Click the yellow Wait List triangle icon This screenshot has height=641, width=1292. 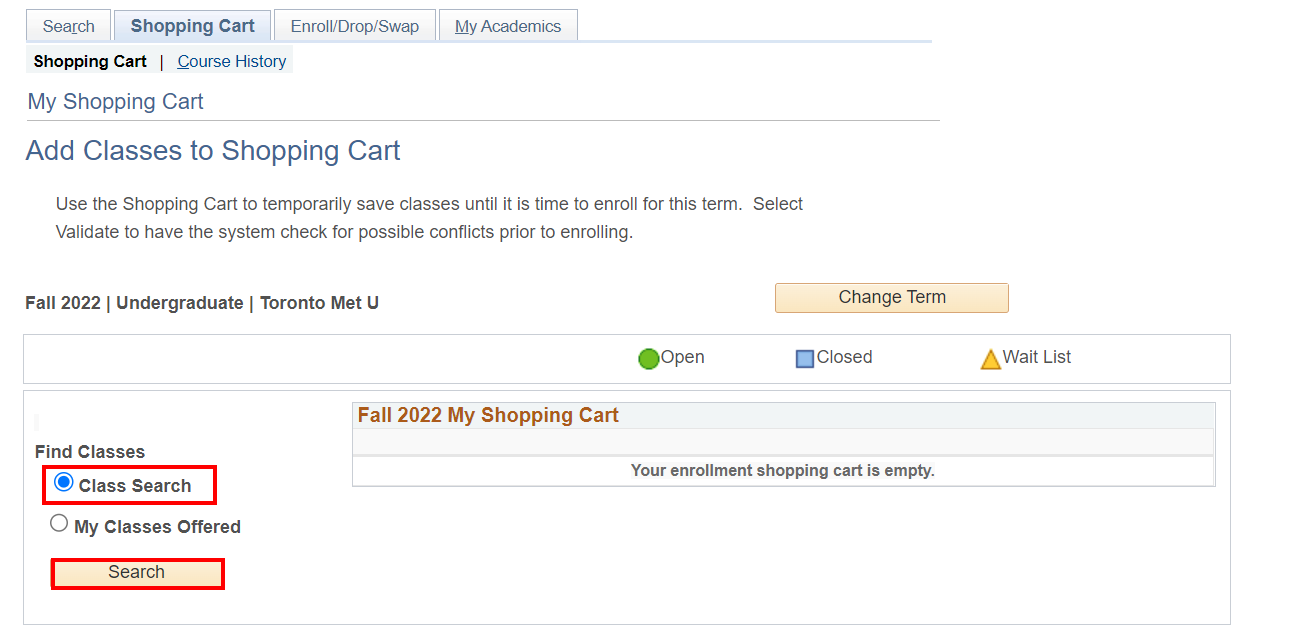pos(990,359)
